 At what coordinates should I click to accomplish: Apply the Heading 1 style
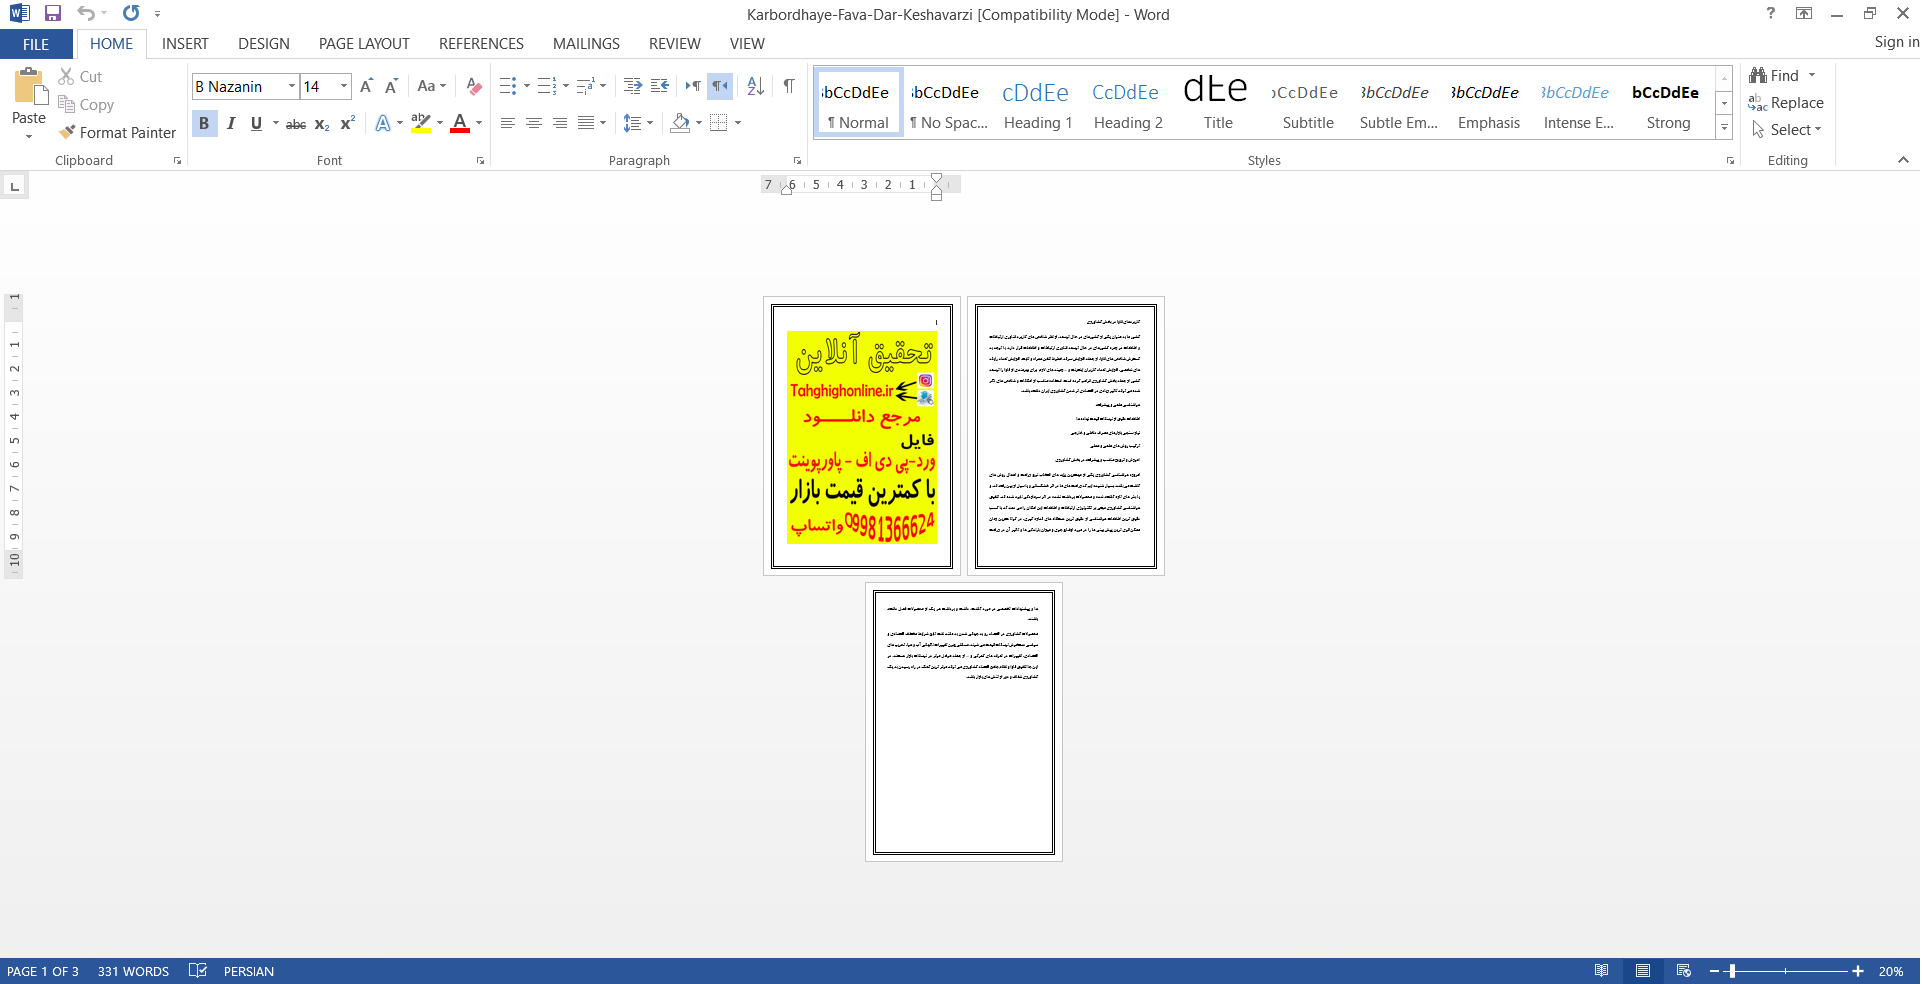pos(1037,103)
